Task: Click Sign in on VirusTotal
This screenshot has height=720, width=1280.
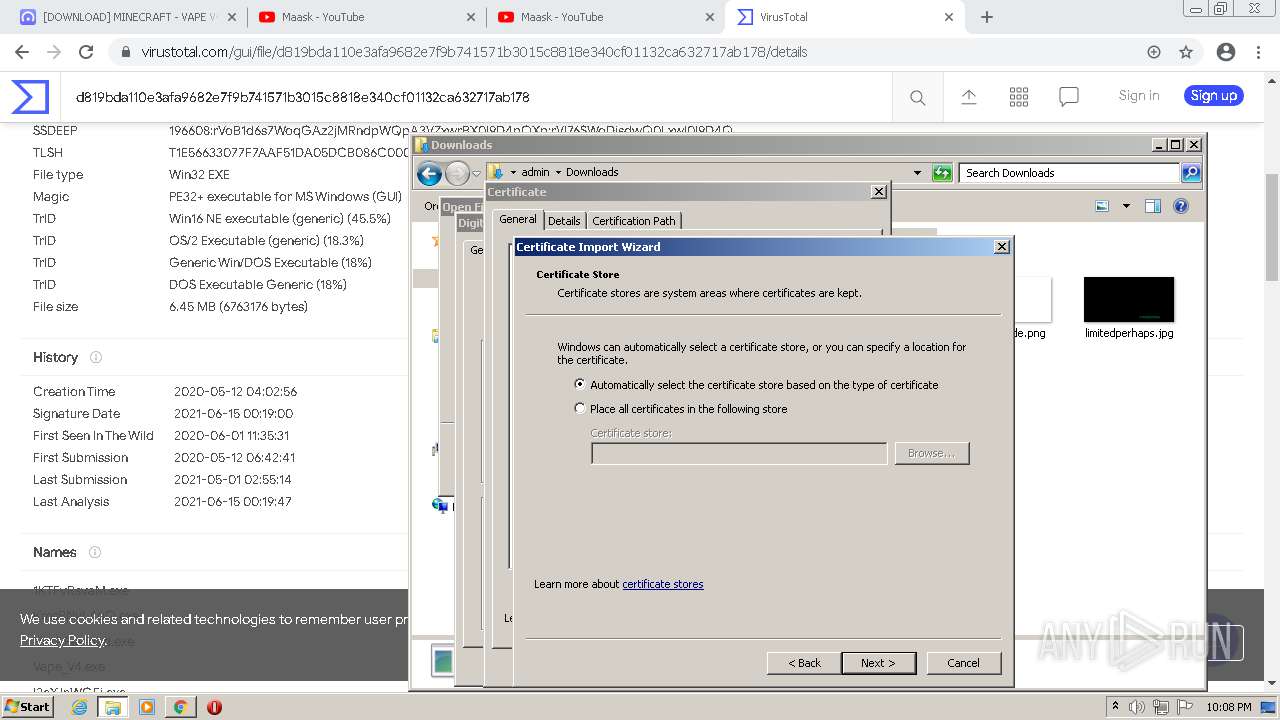Action: tap(1139, 96)
